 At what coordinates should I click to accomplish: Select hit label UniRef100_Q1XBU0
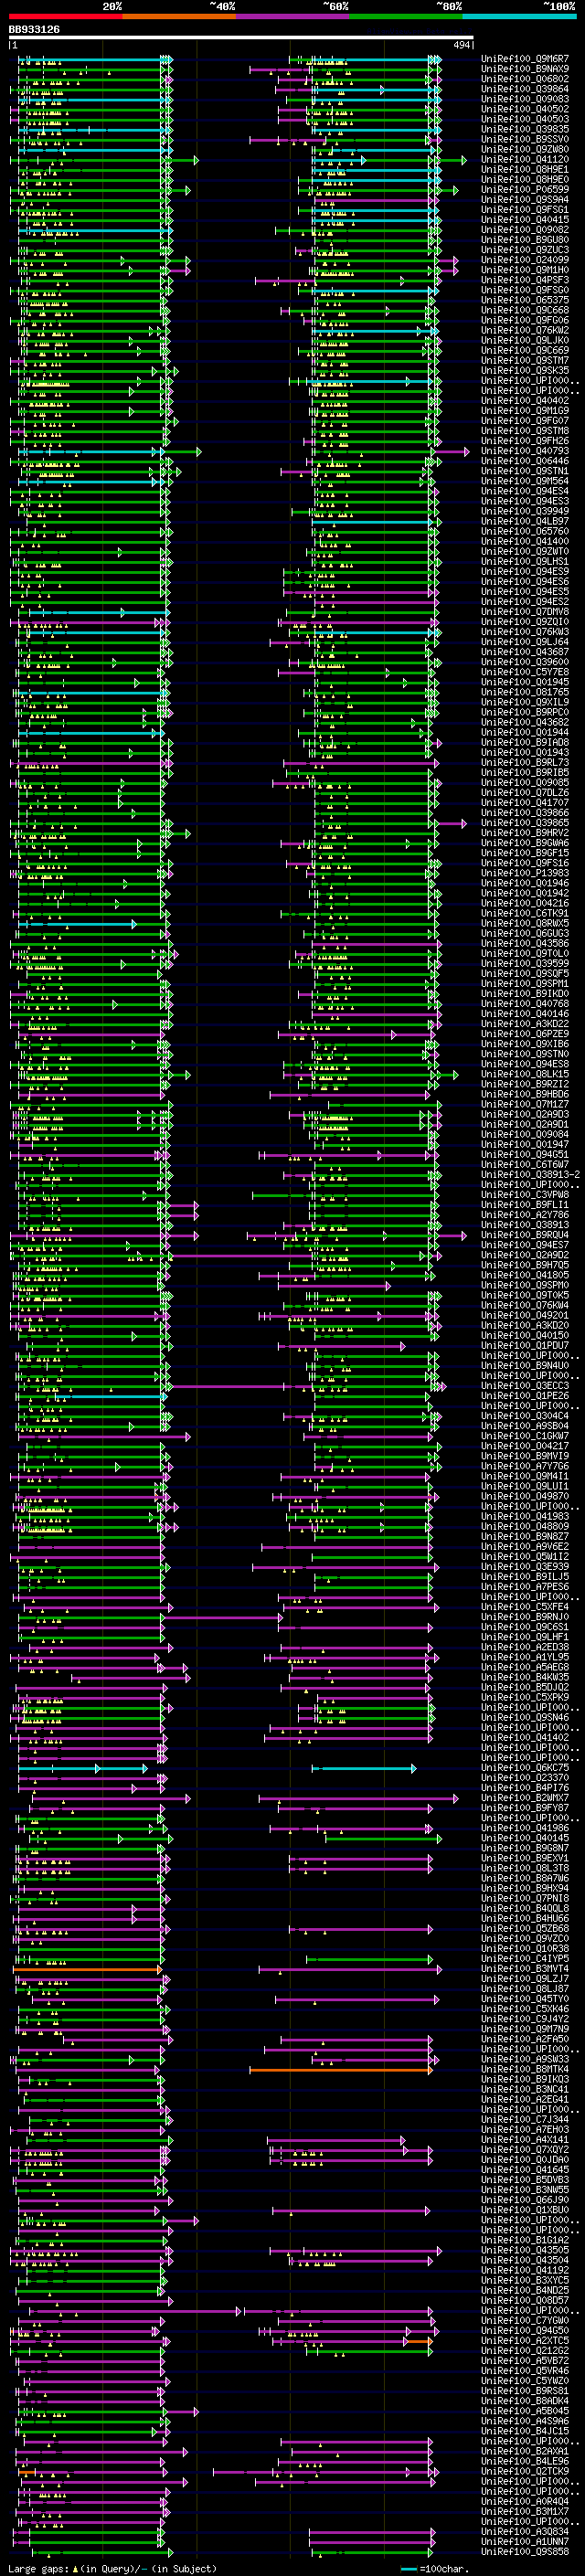click(525, 2210)
